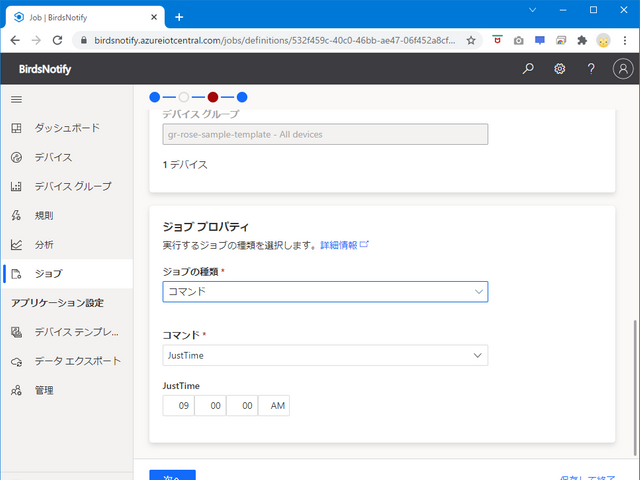
Task: Open the settings gear in the app header
Action: click(560, 69)
